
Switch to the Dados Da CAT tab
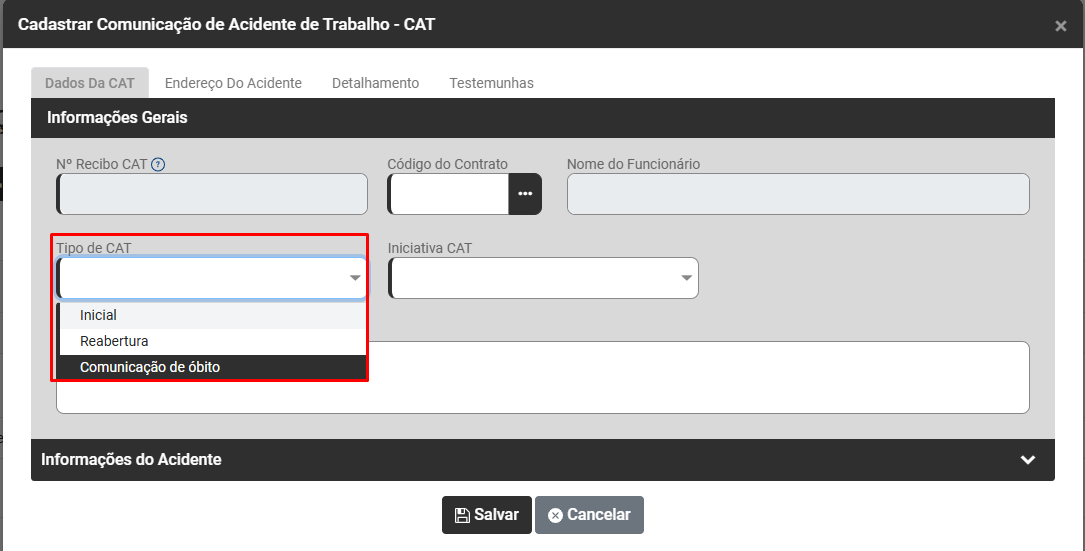pyautogui.click(x=90, y=83)
